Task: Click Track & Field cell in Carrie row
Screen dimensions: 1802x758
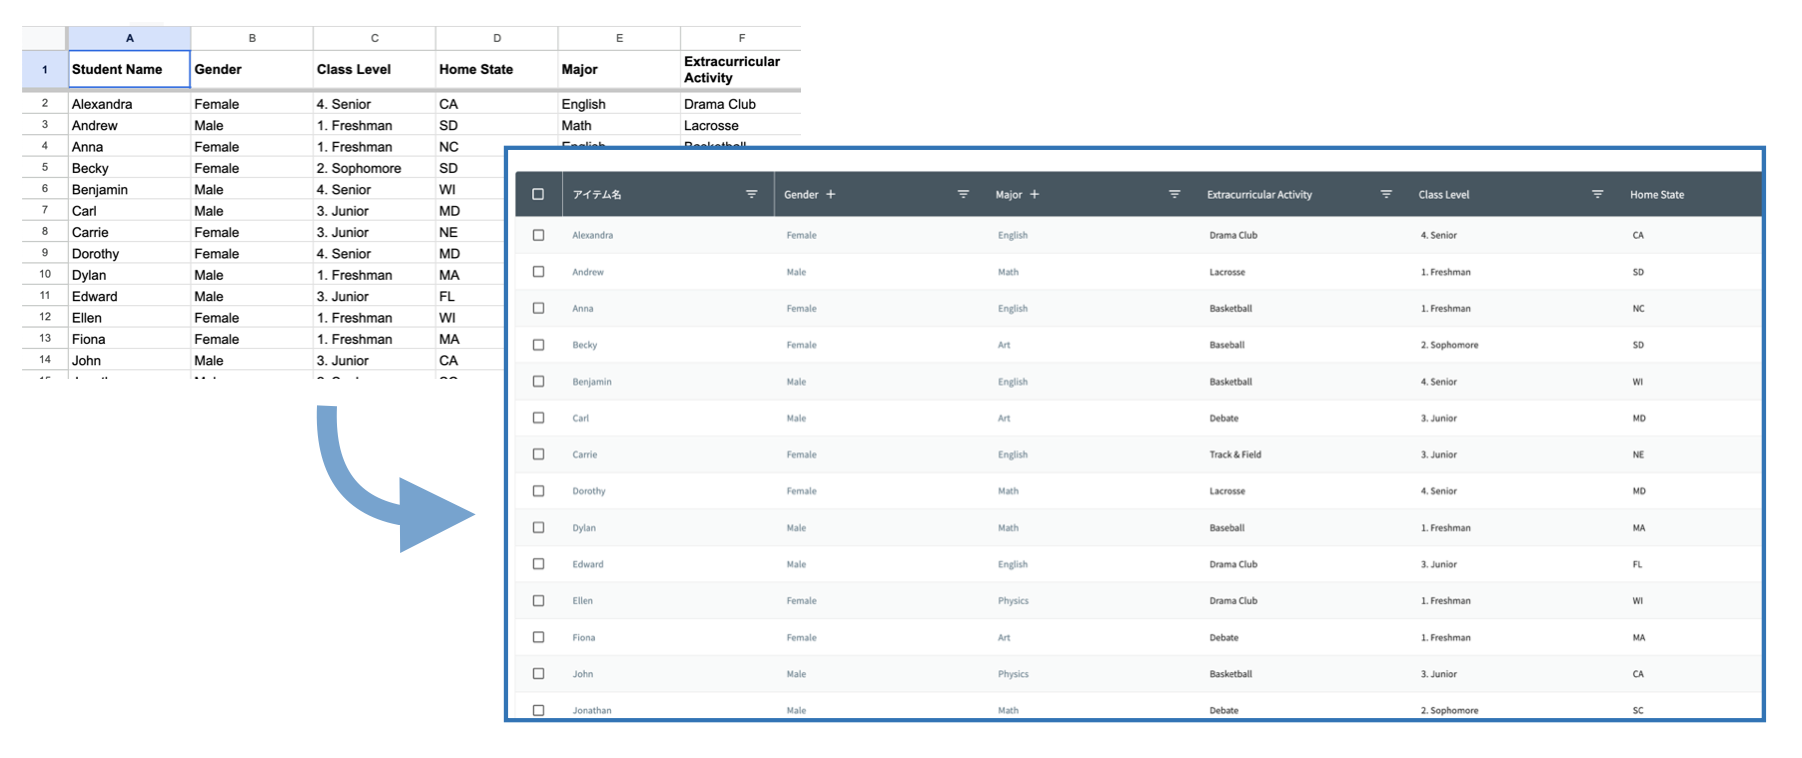Action: pos(1235,454)
